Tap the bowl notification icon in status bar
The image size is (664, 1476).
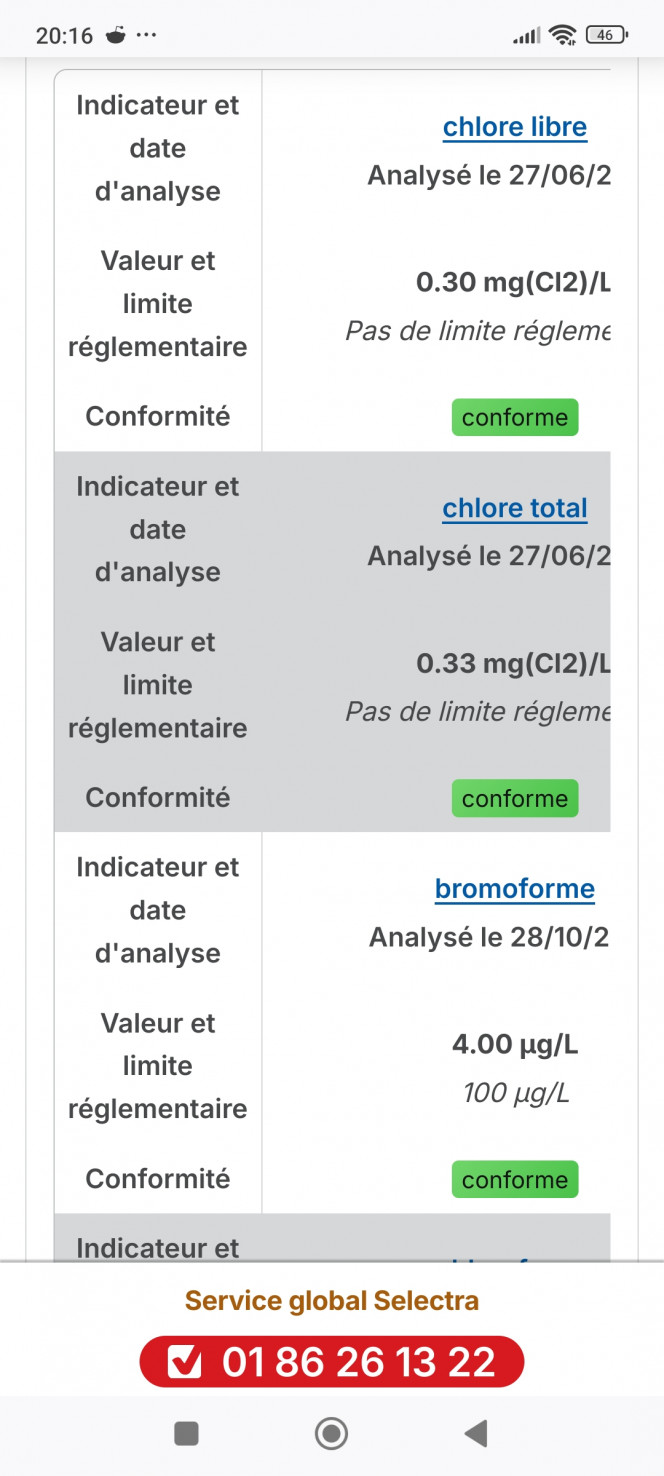[116, 35]
